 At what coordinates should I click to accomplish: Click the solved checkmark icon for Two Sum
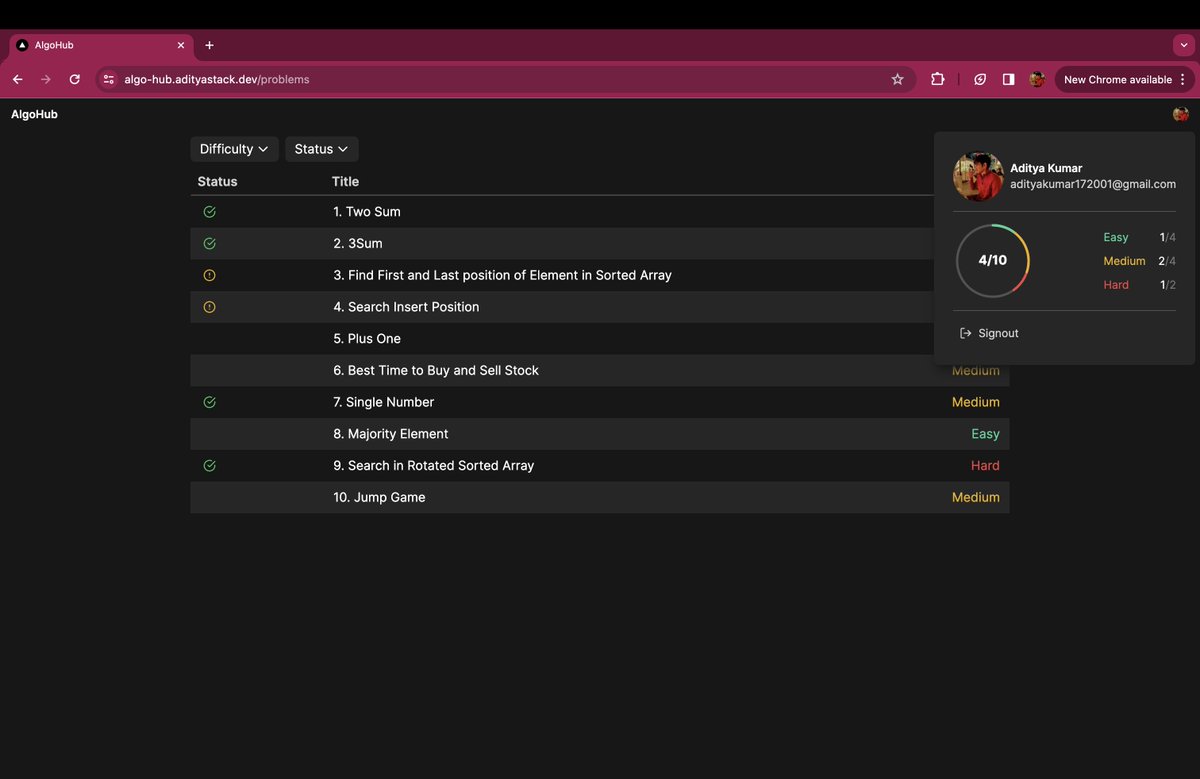tap(209, 212)
